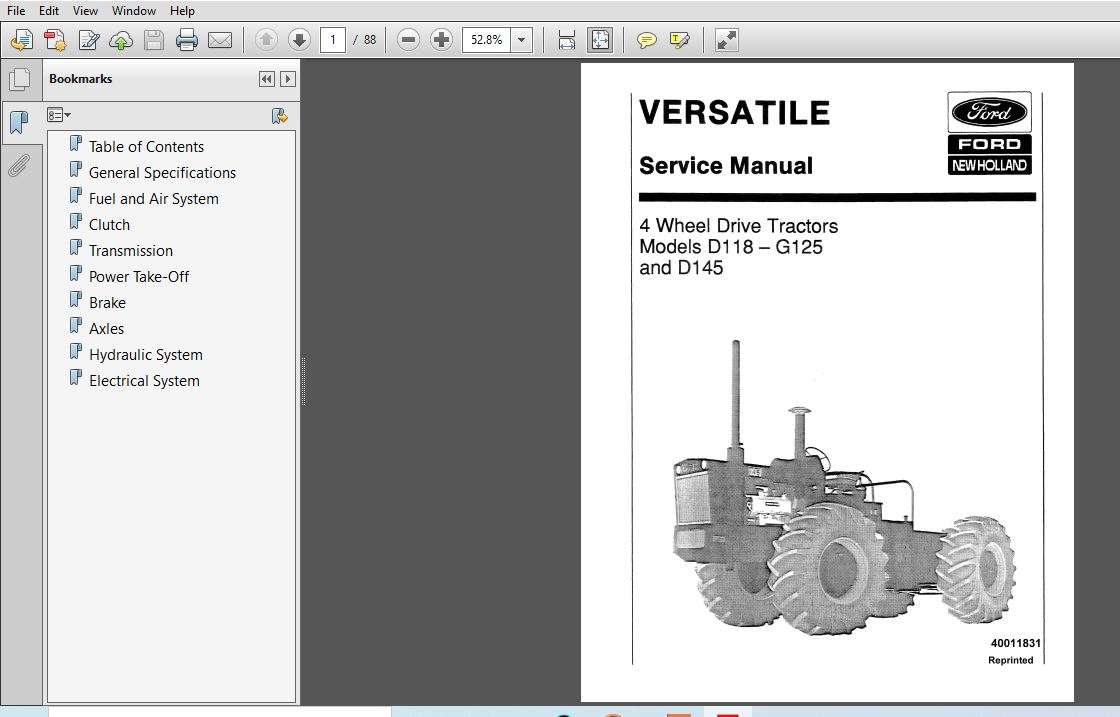1120x717 pixels.
Task: Click the cloud upload icon
Action: (121, 40)
